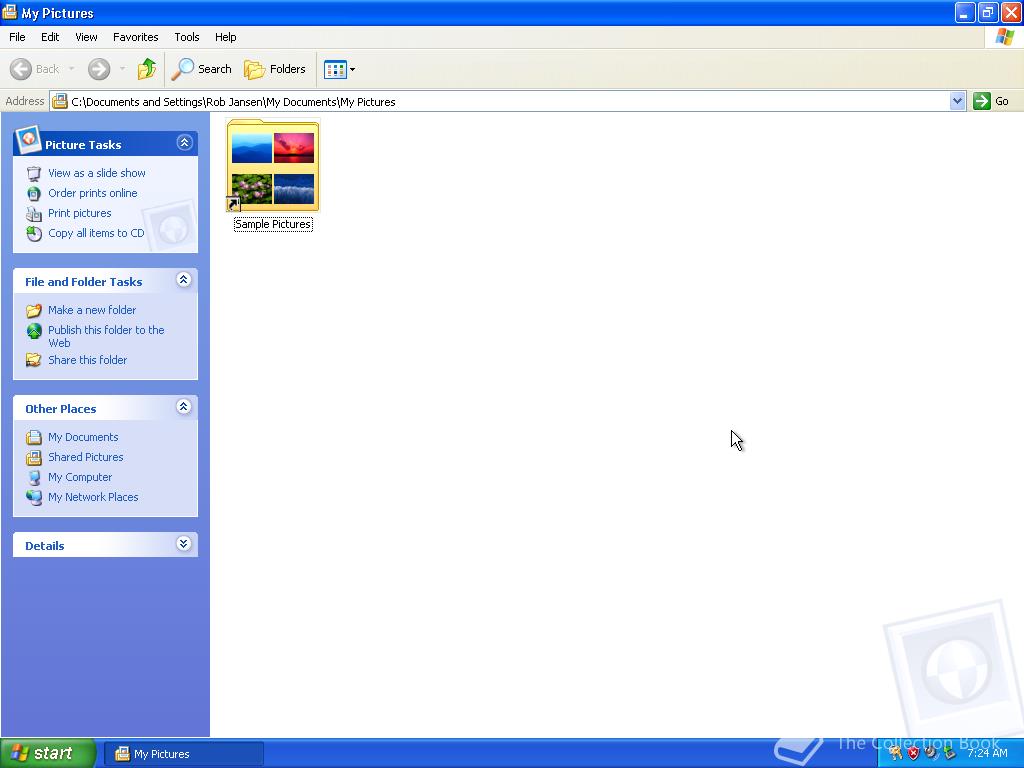
Task: Toggle the Folders pane button
Action: [275, 69]
